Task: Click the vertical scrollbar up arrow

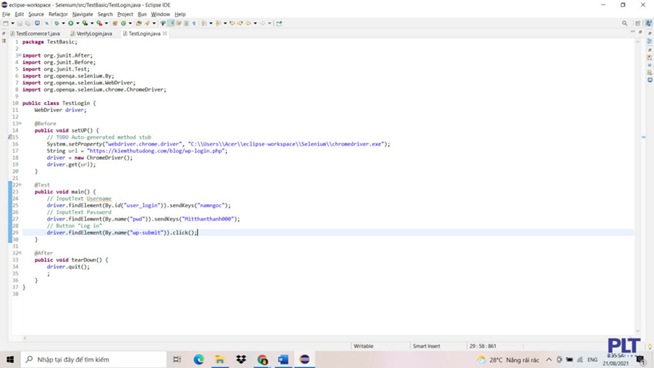Action: 637,42
